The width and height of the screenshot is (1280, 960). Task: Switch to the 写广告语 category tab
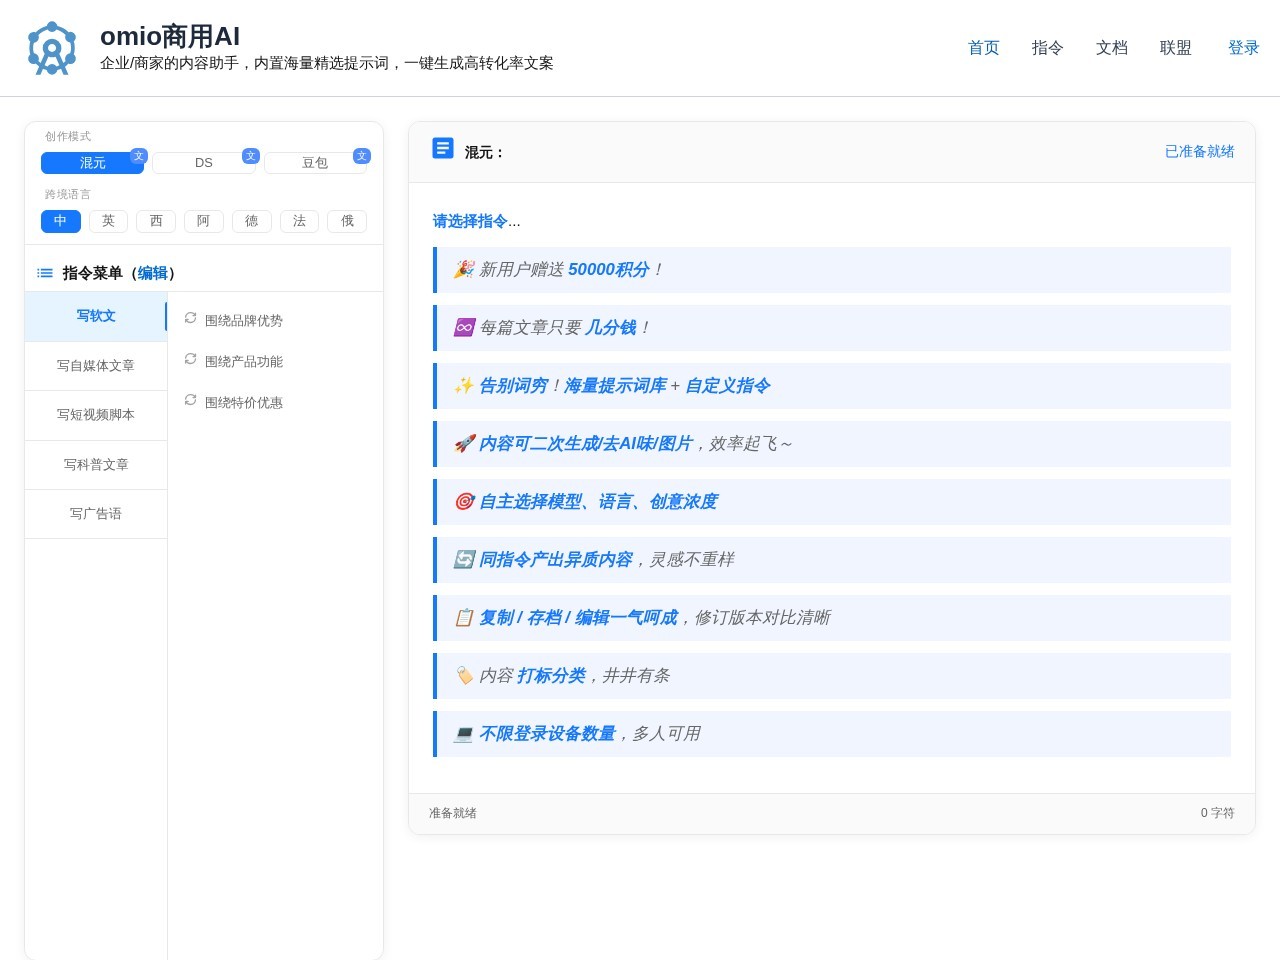(x=96, y=514)
